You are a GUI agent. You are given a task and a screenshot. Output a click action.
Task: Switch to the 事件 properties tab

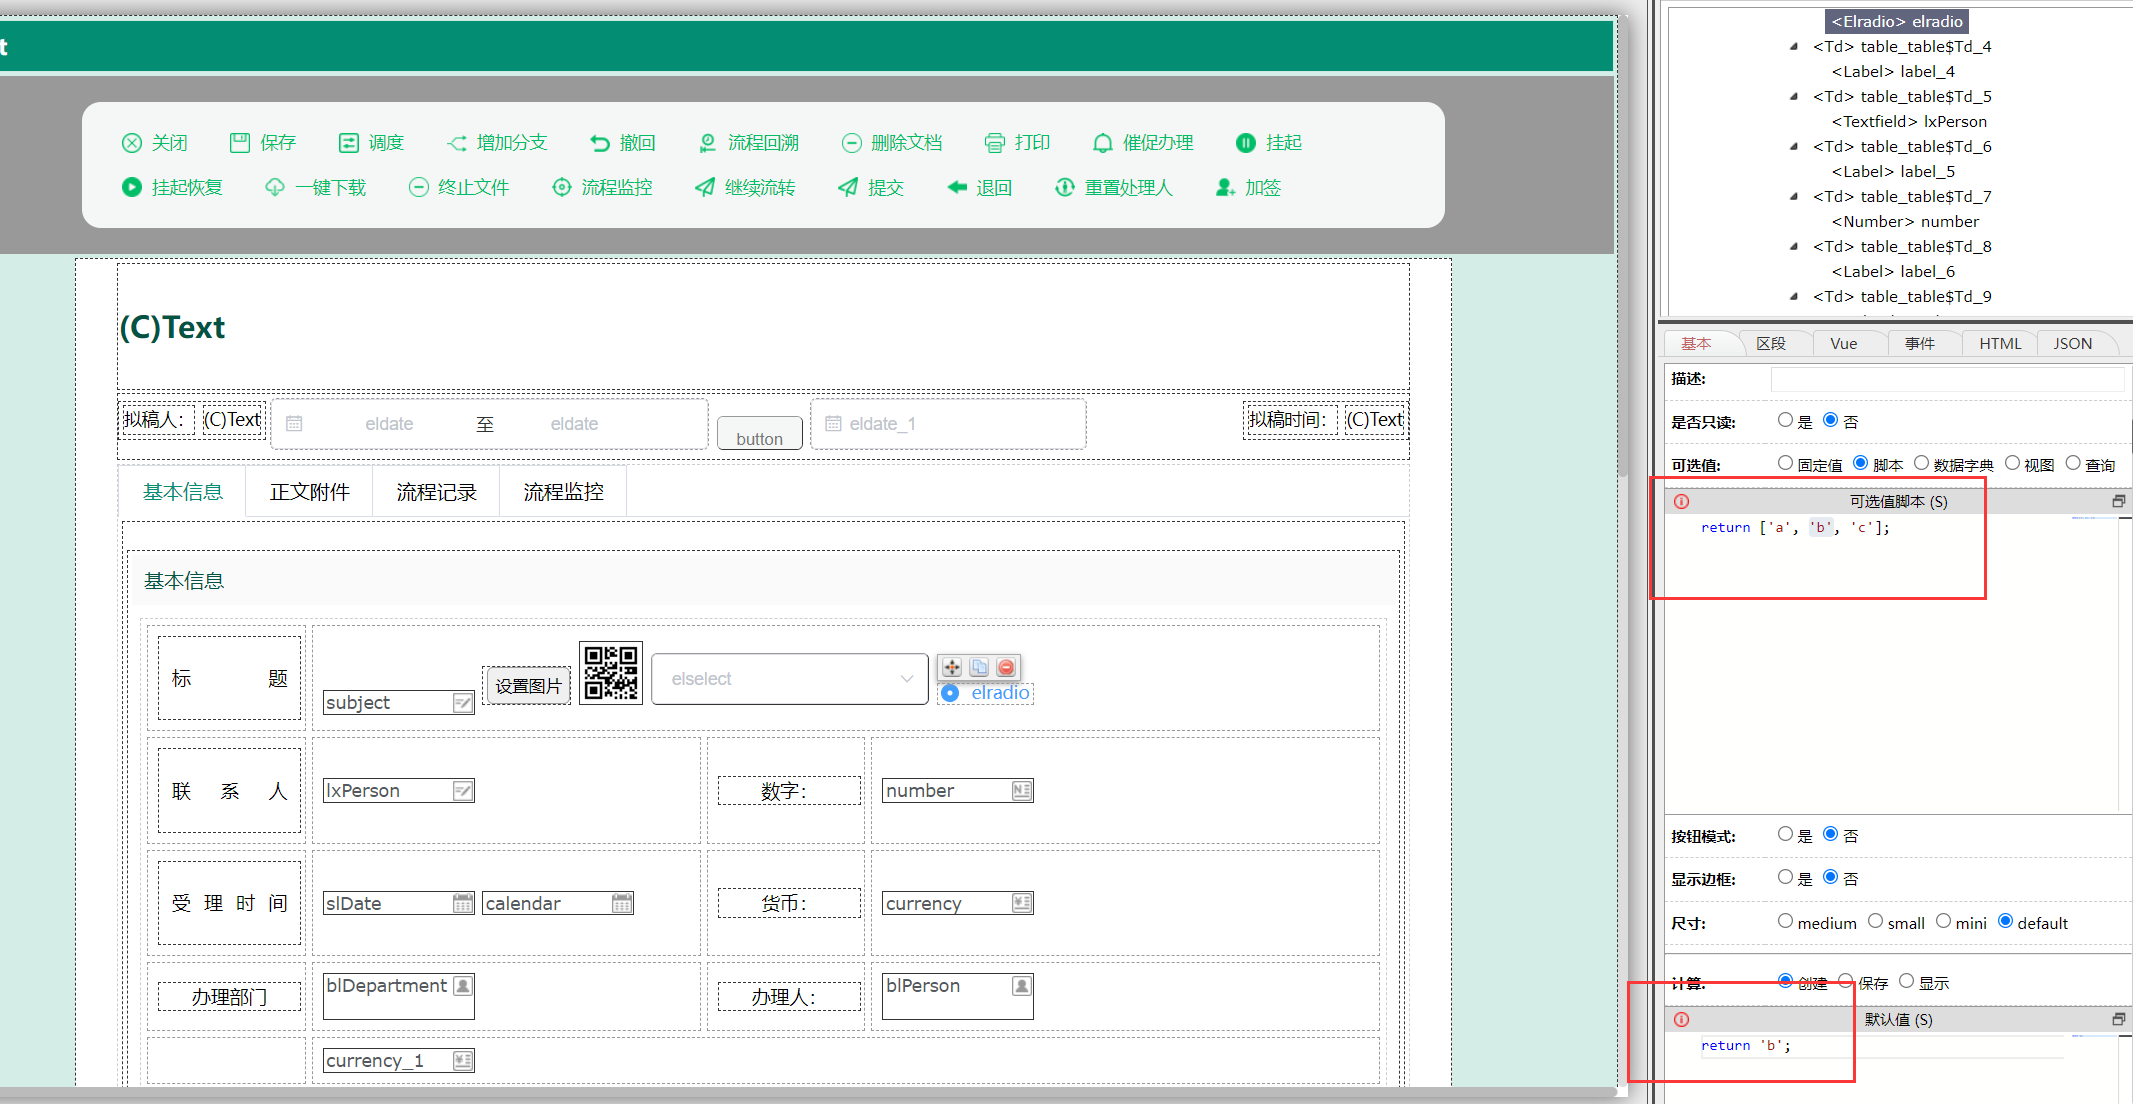(x=1919, y=343)
